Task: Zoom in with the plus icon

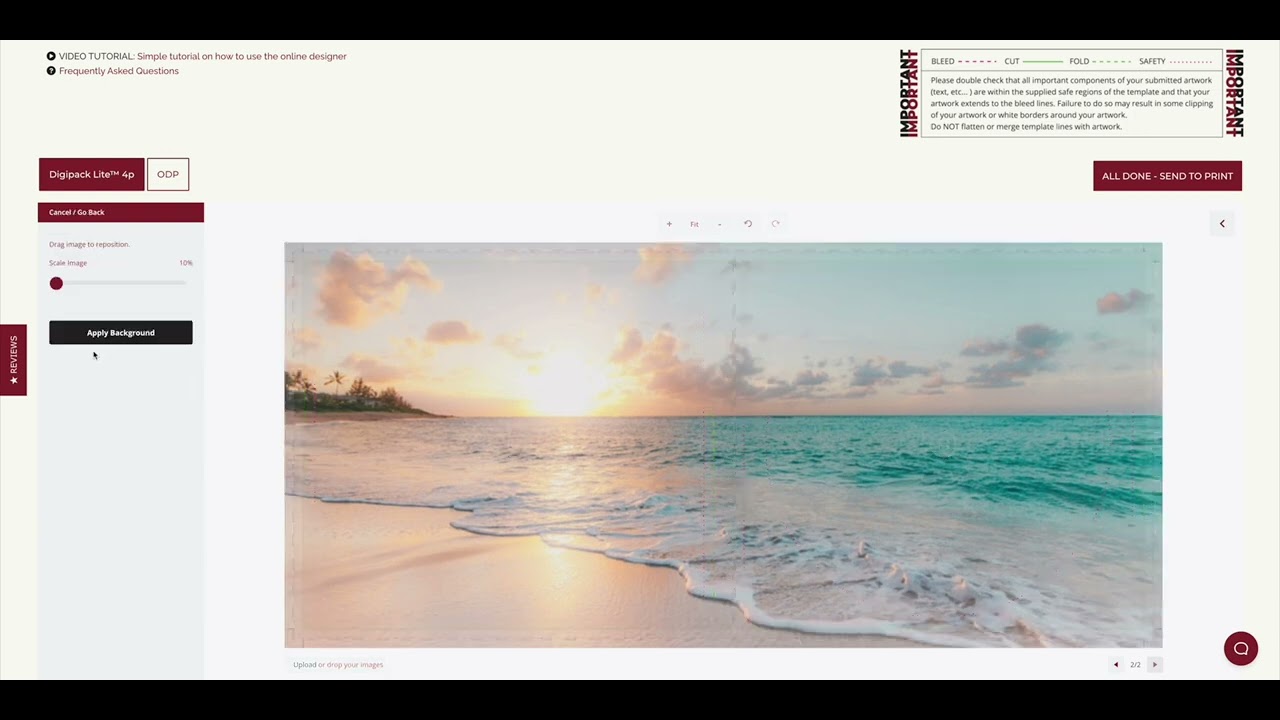Action: coord(669,224)
